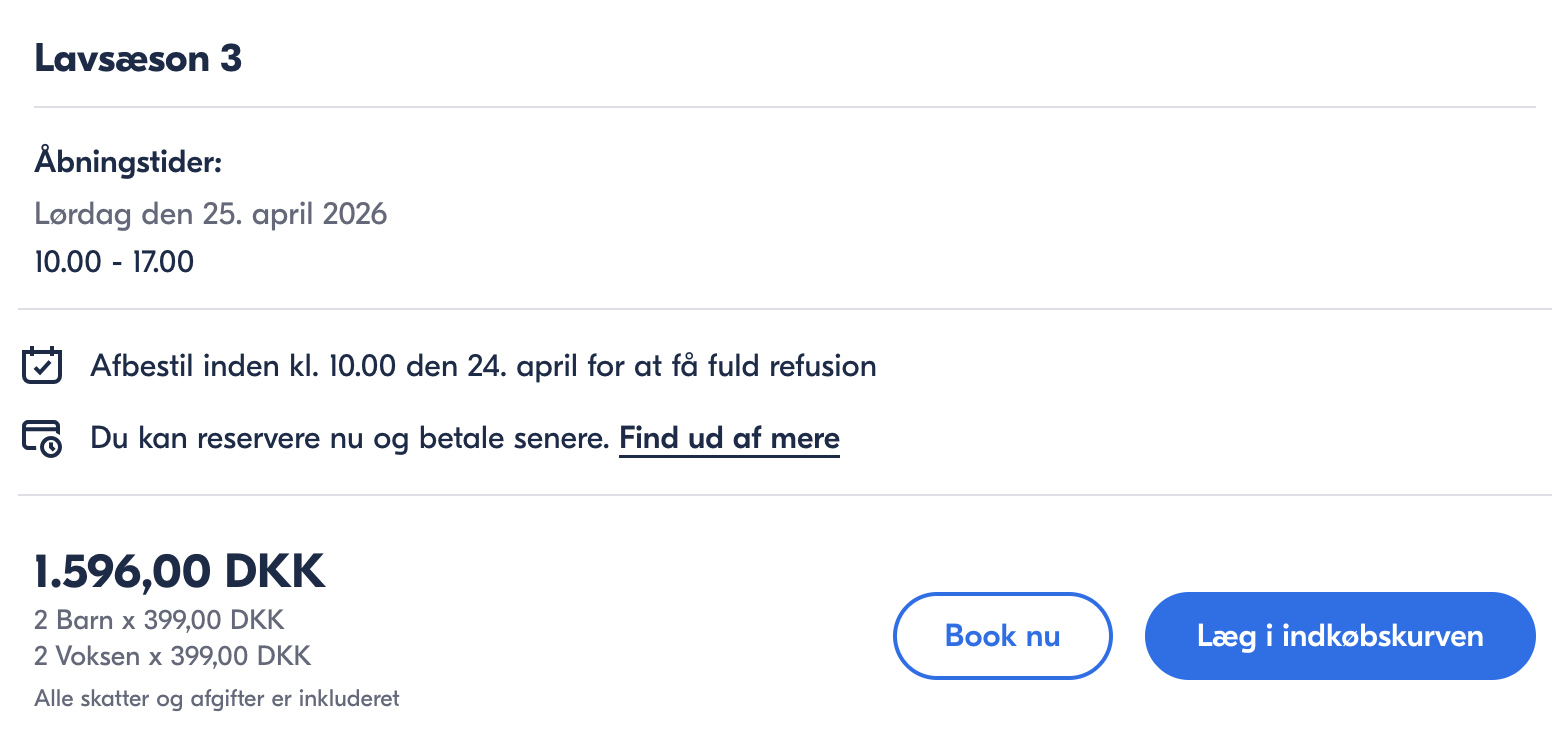Click the reserve now pay later card icon

click(42, 439)
